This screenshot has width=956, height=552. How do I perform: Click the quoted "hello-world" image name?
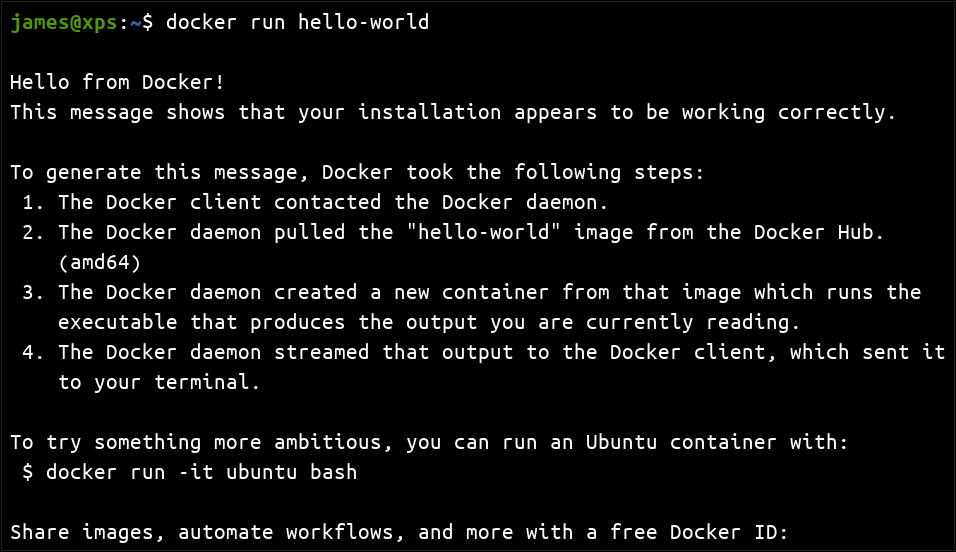(x=483, y=232)
